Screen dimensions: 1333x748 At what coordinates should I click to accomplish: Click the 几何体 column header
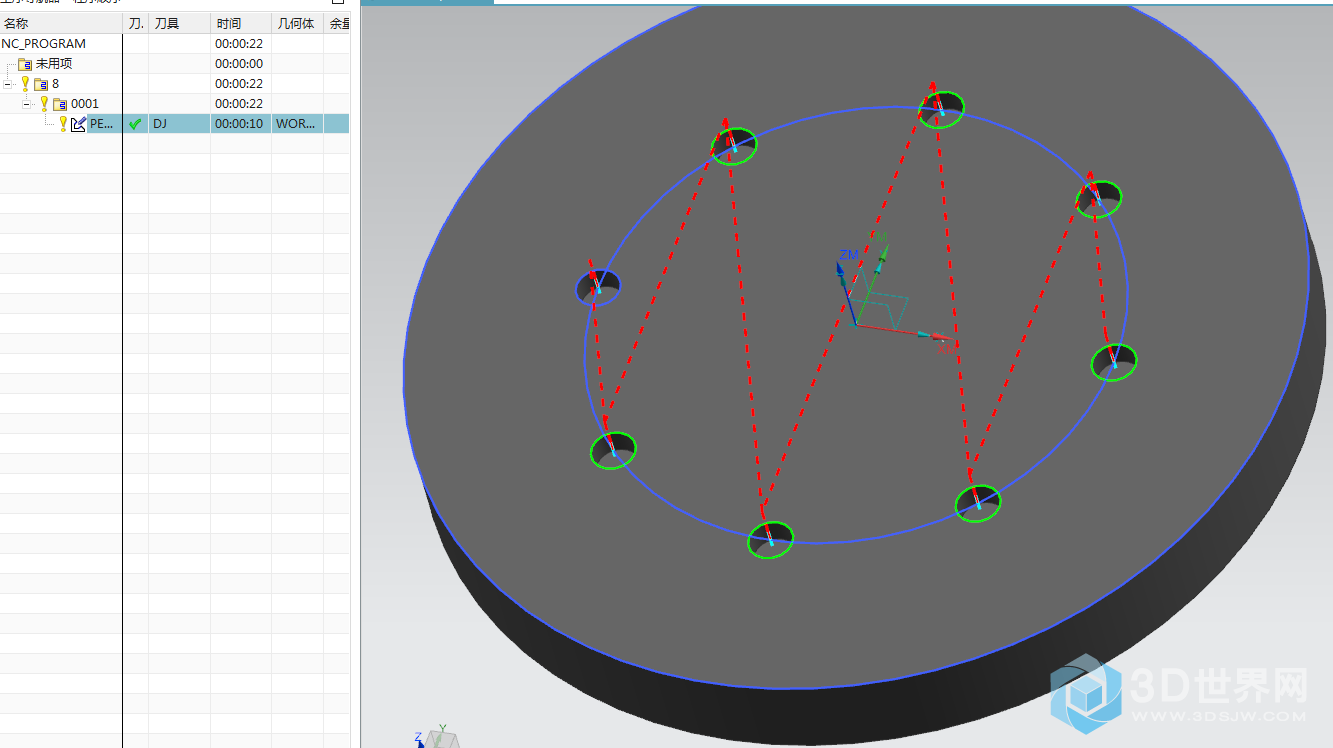pos(297,23)
